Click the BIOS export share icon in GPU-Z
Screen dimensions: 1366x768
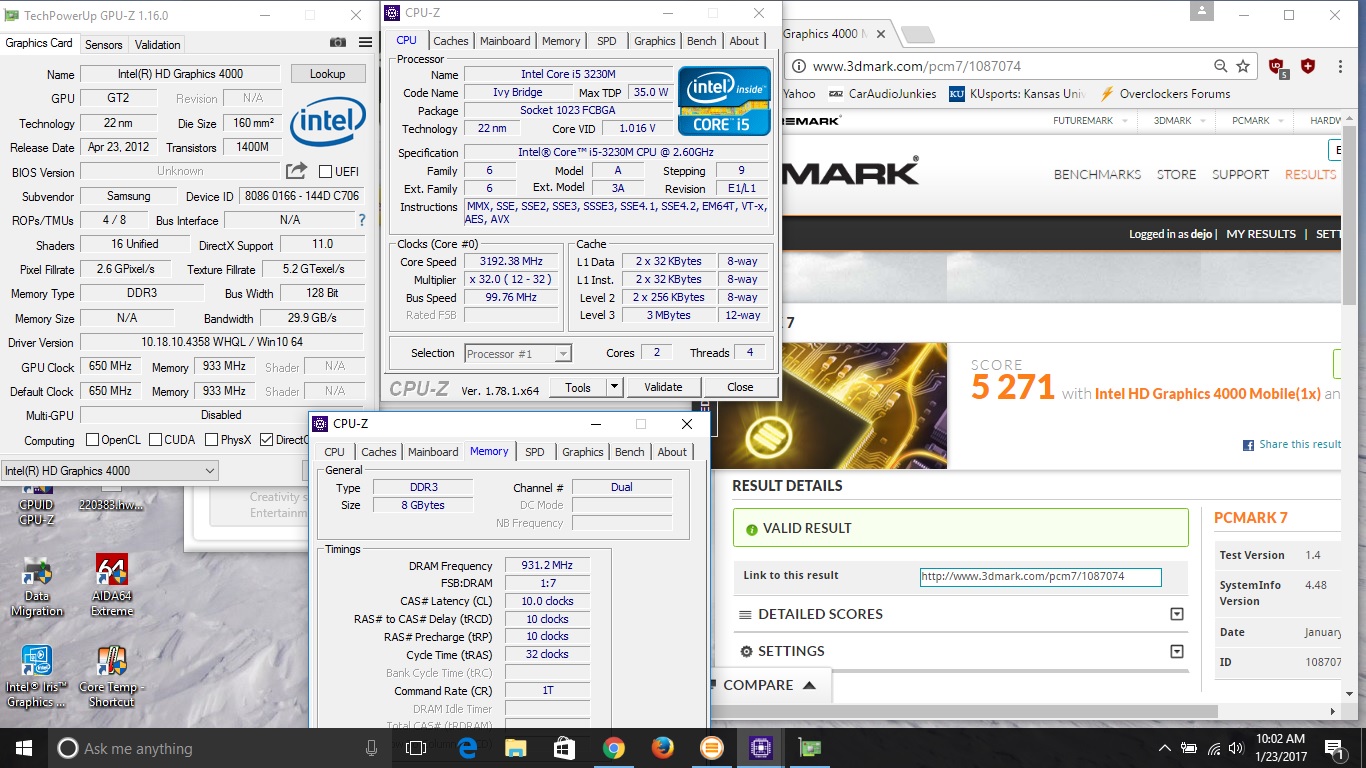[x=296, y=171]
